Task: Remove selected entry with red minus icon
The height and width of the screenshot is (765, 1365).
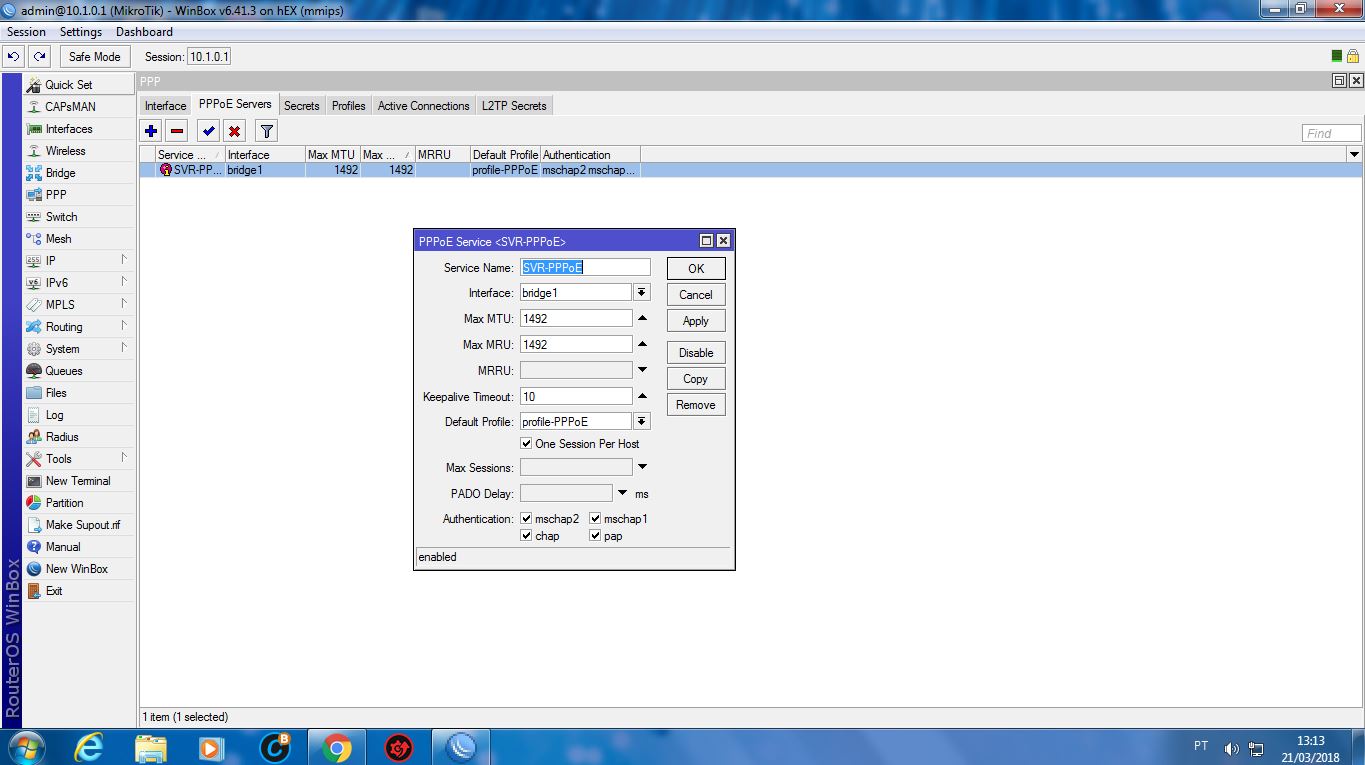Action: pyautogui.click(x=177, y=131)
